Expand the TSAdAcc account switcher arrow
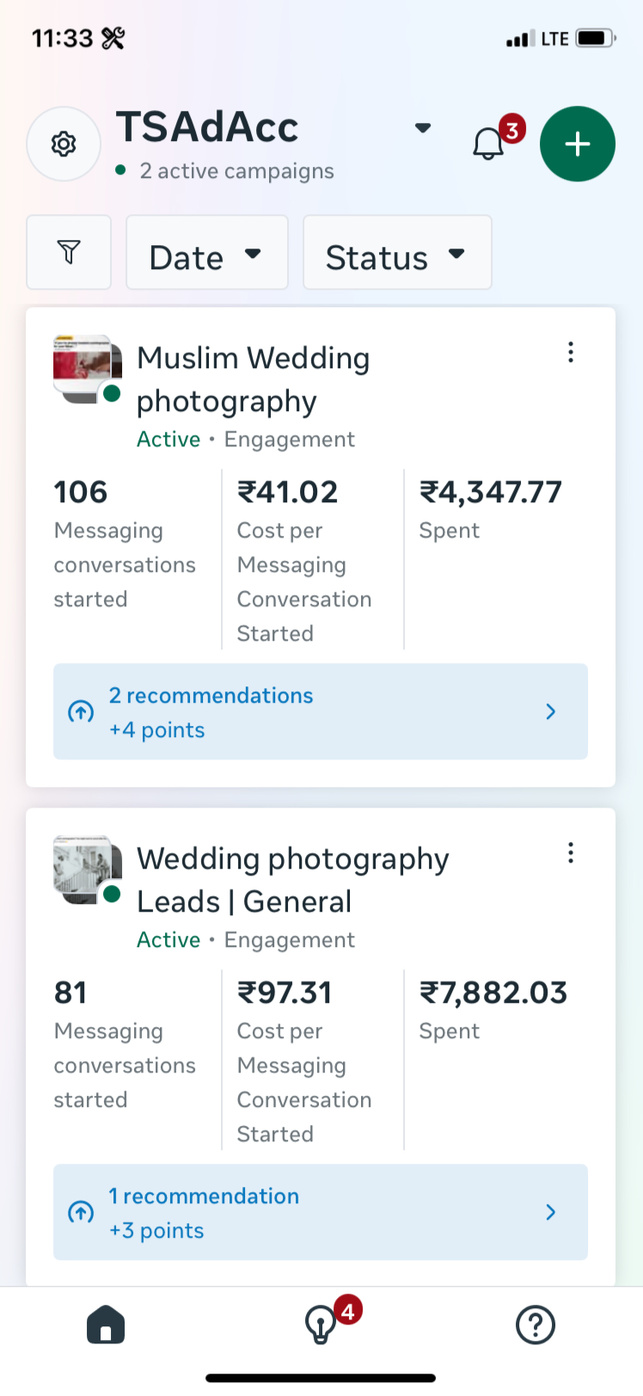 [x=423, y=128]
